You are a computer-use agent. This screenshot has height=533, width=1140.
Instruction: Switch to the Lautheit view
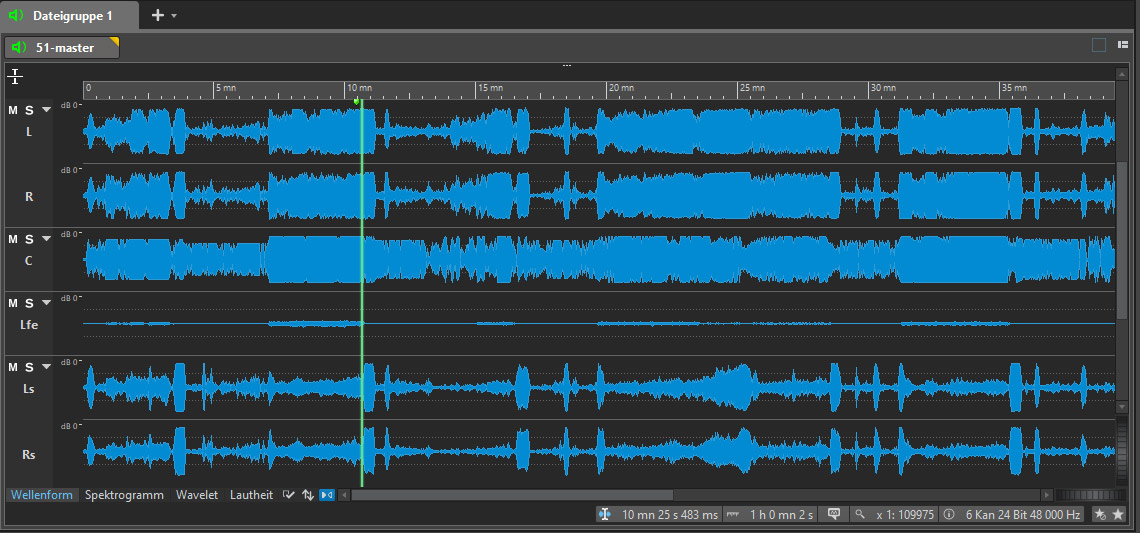click(x=251, y=495)
